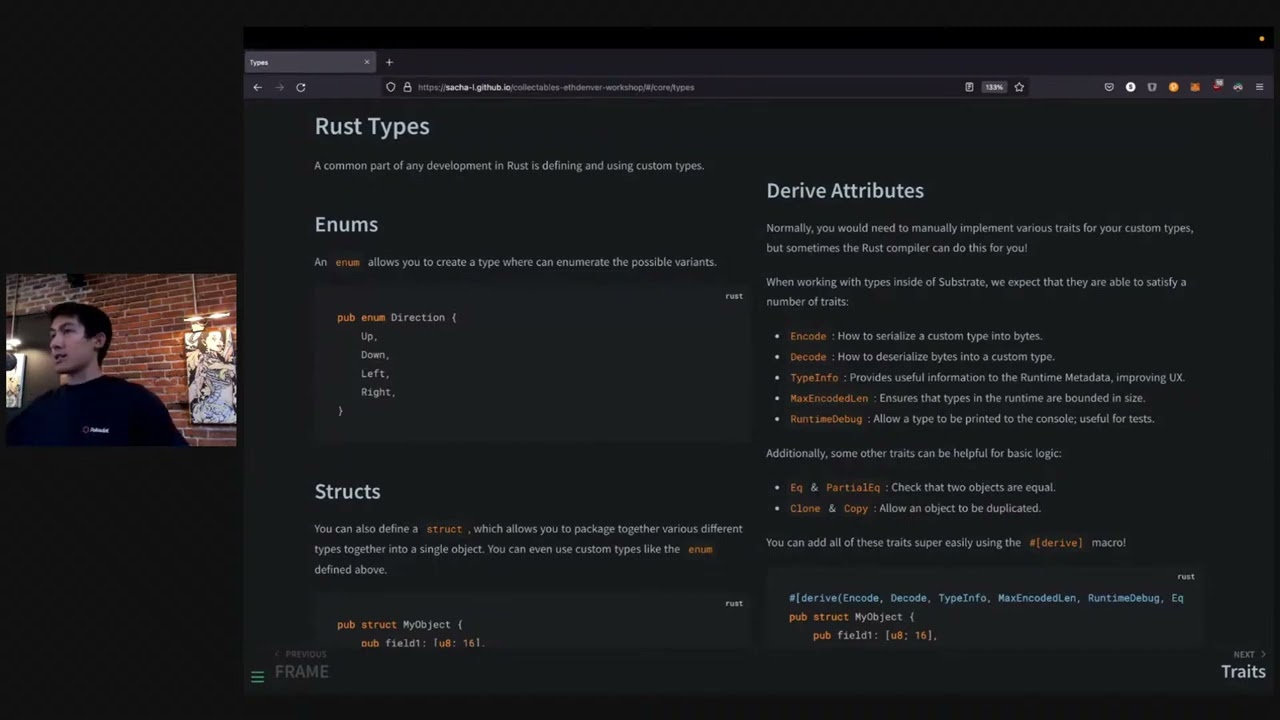Click 'rust' label on the derive code block
Viewport: 1280px width, 720px height.
point(1186,576)
